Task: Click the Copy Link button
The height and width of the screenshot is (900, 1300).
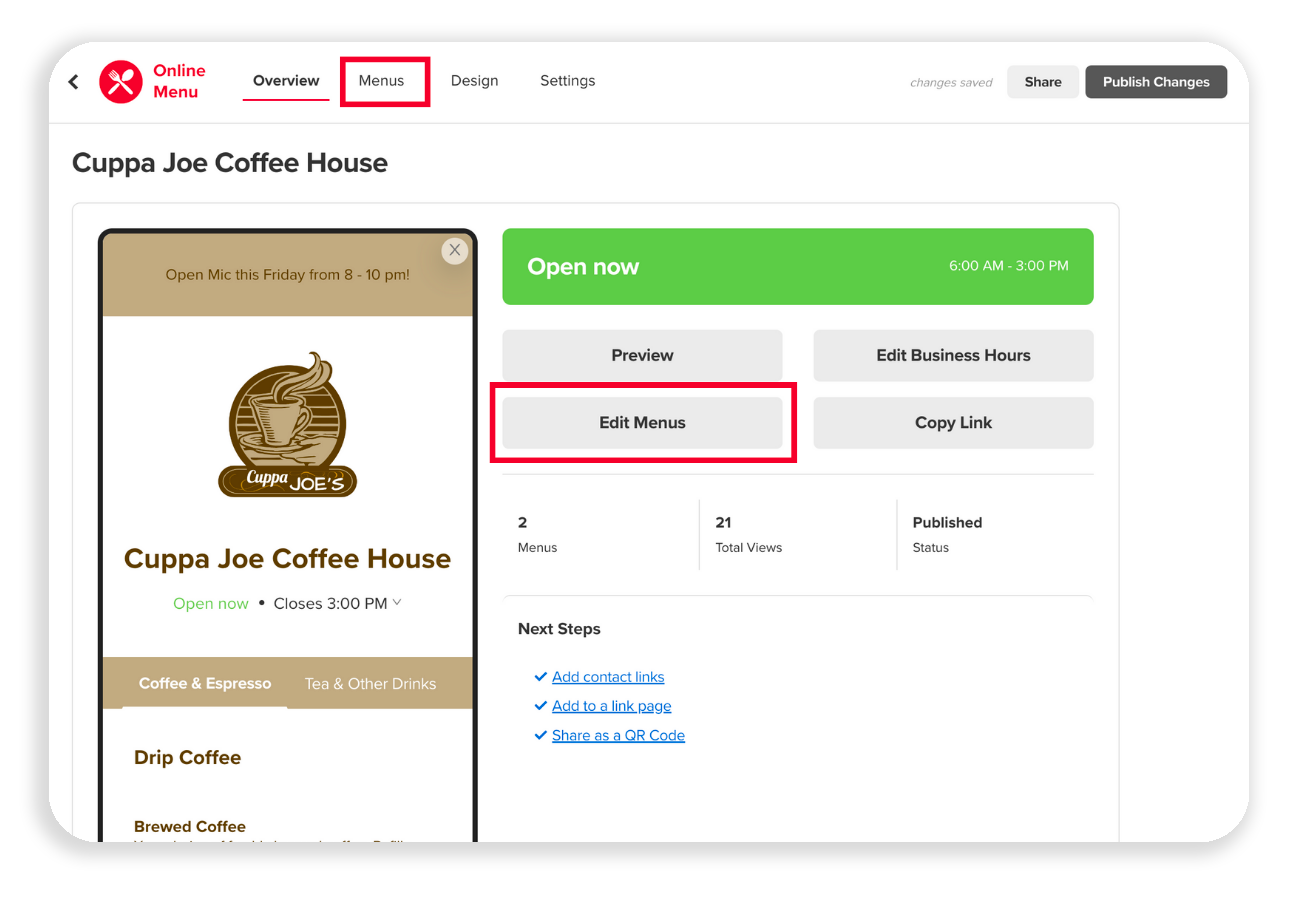Action: 953,423
